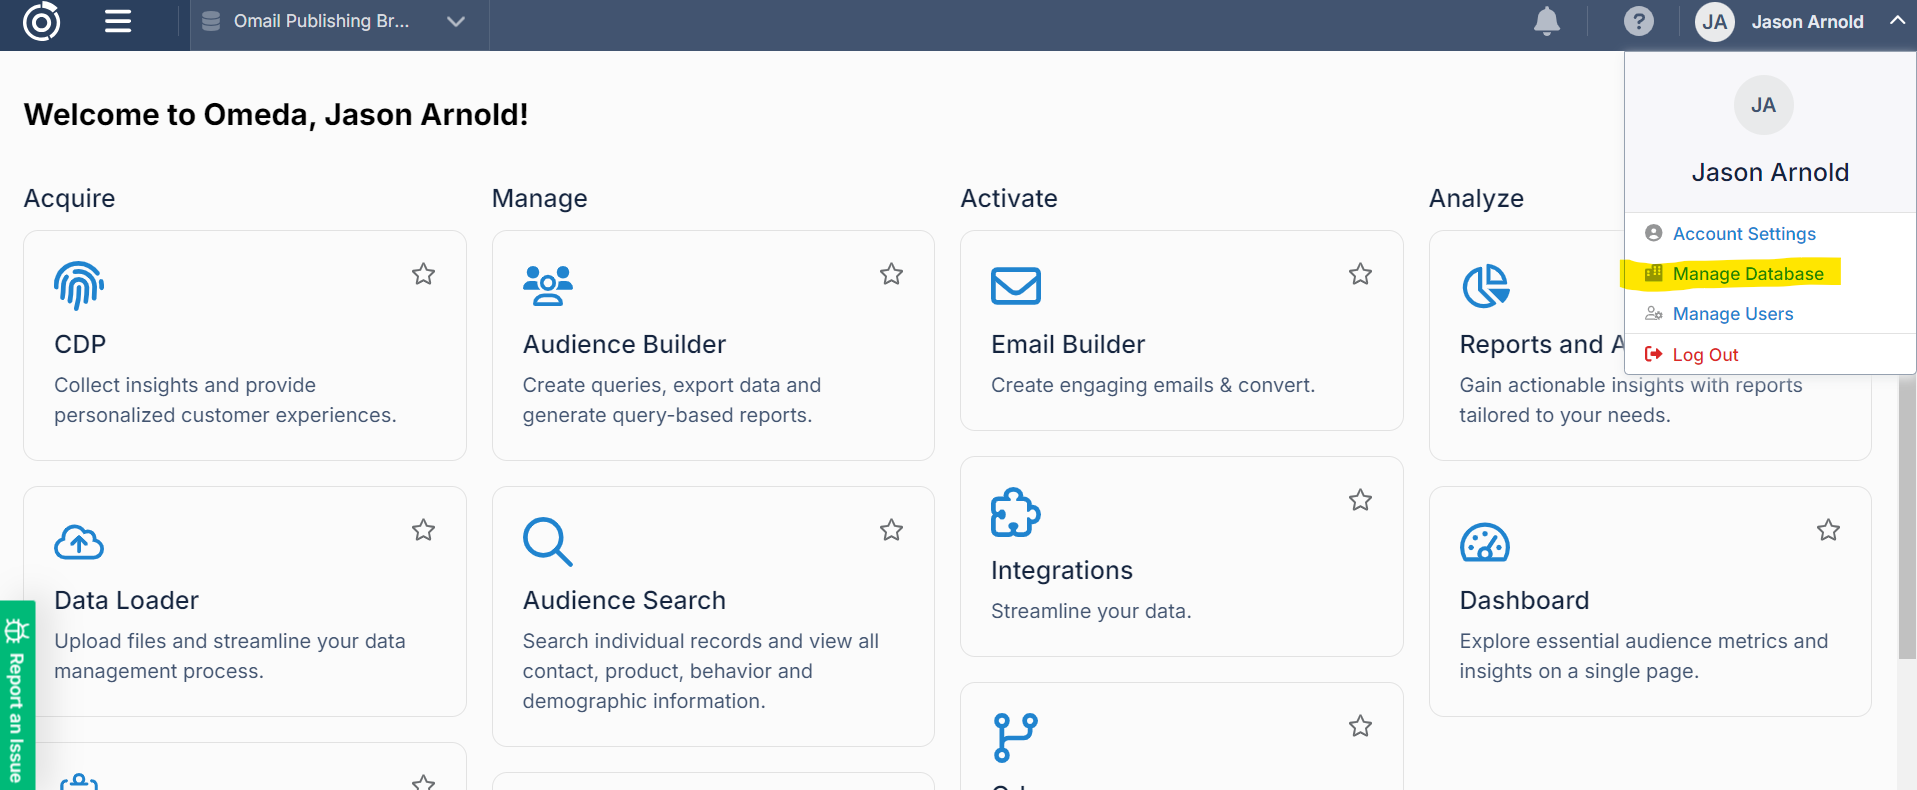Viewport: 1917px width, 790px height.
Task: Toggle favorite star on Dashboard card
Action: coord(1828,530)
